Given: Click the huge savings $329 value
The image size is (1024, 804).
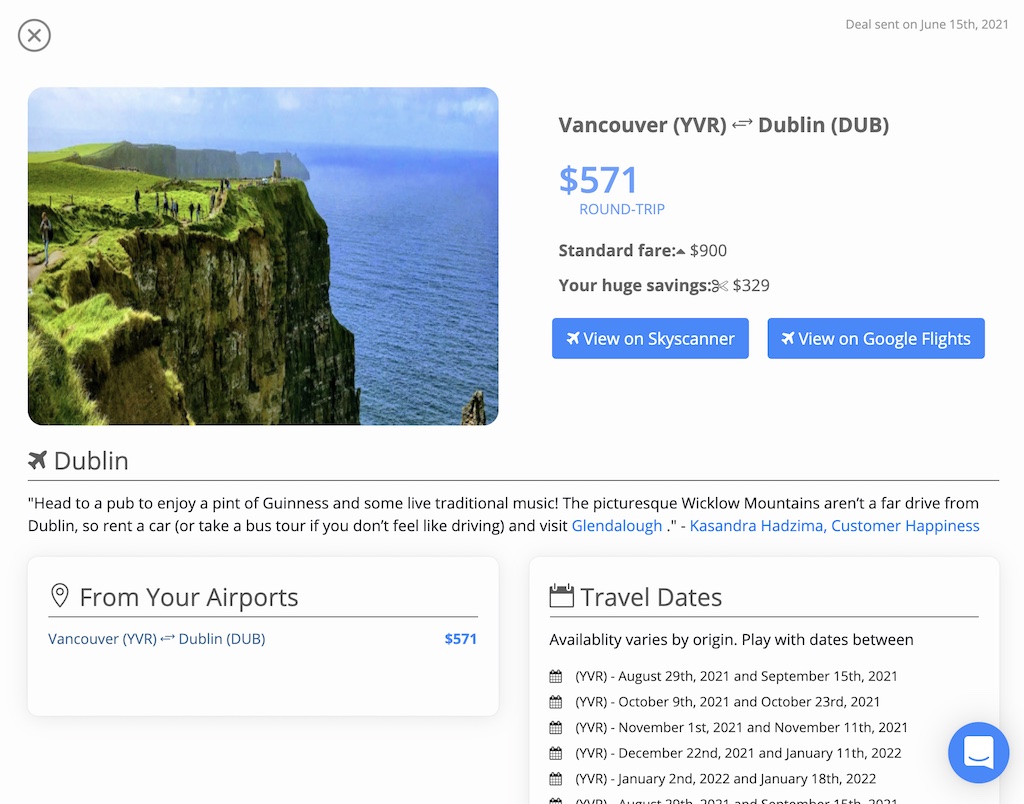Looking at the screenshot, I should (751, 285).
